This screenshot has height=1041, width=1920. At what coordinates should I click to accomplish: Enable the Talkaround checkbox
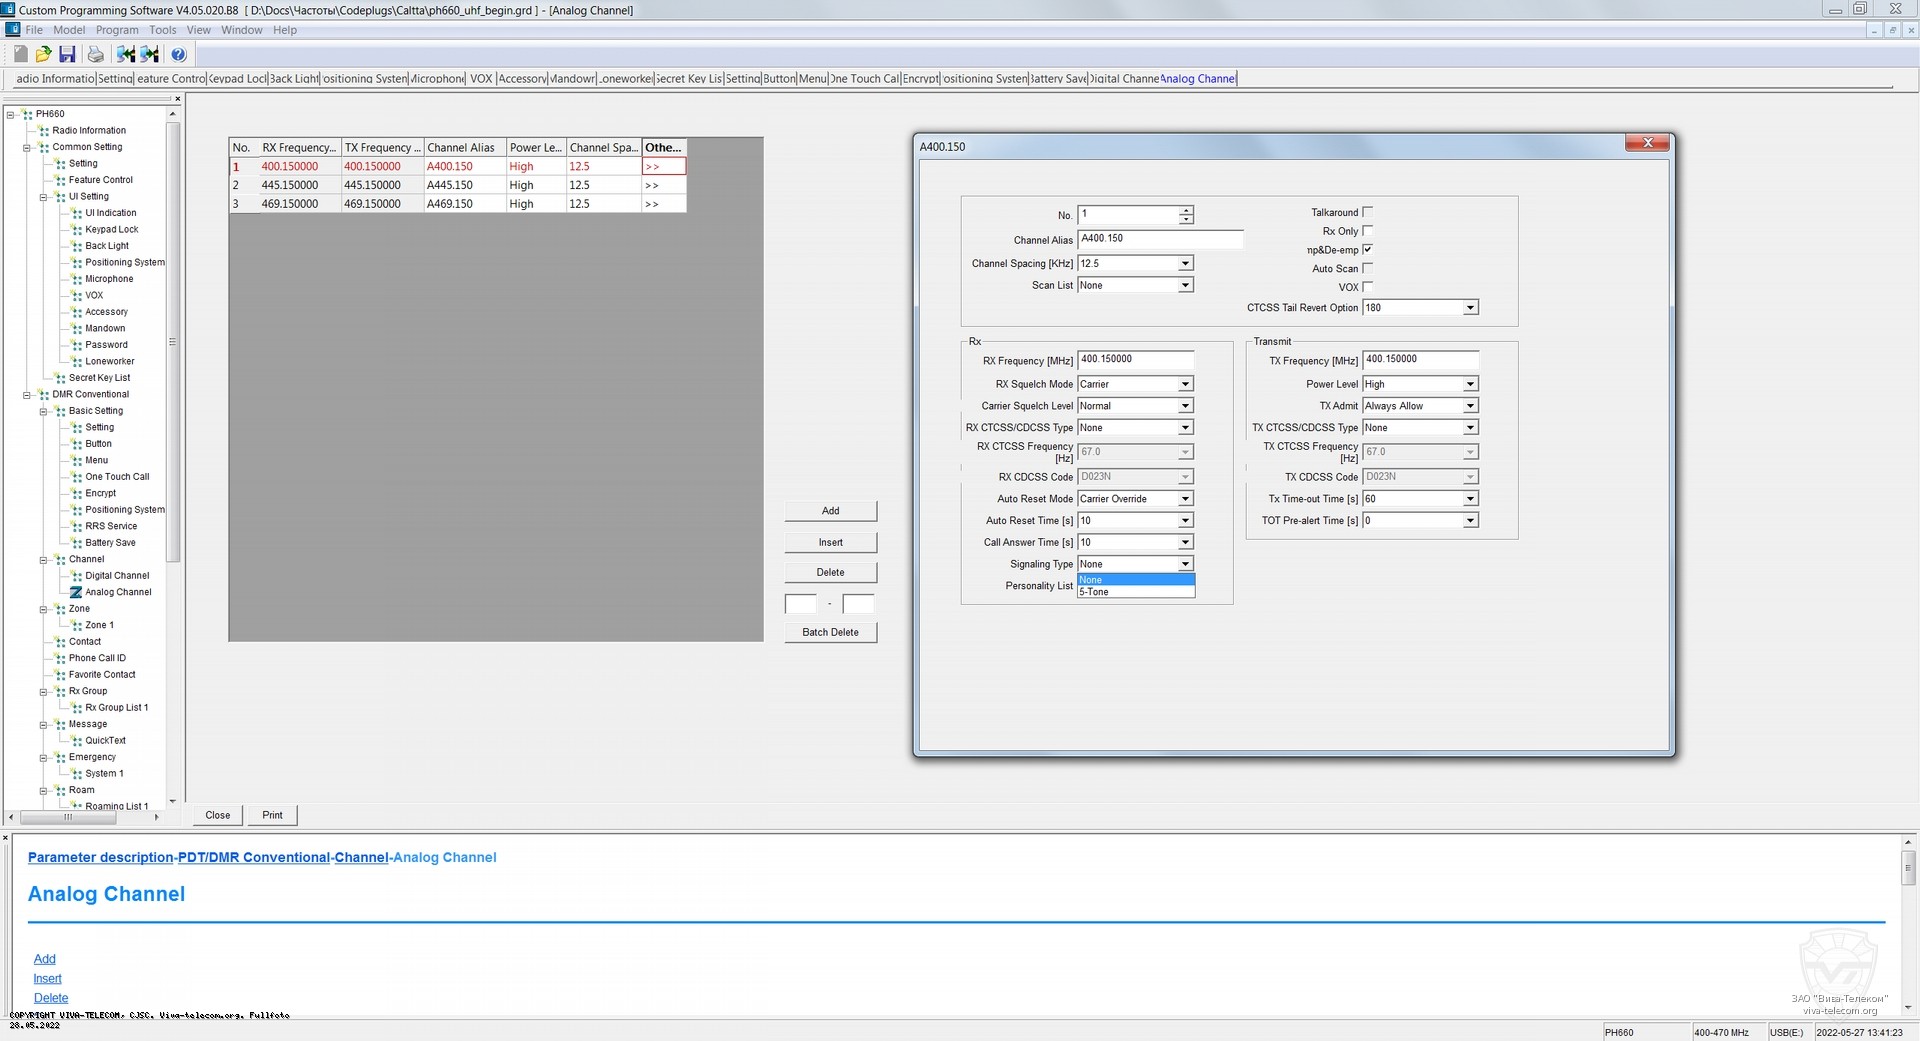pyautogui.click(x=1367, y=212)
